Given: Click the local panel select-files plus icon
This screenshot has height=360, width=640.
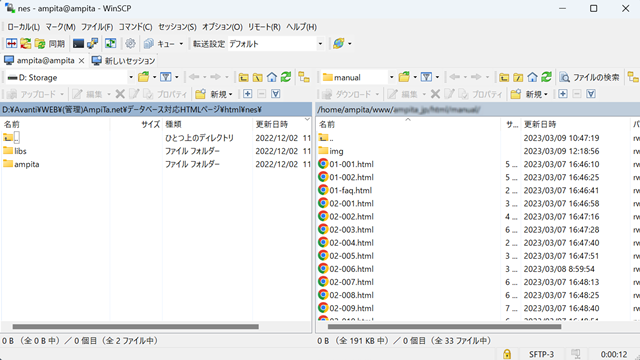Looking at the screenshot, I should pos(247,94).
